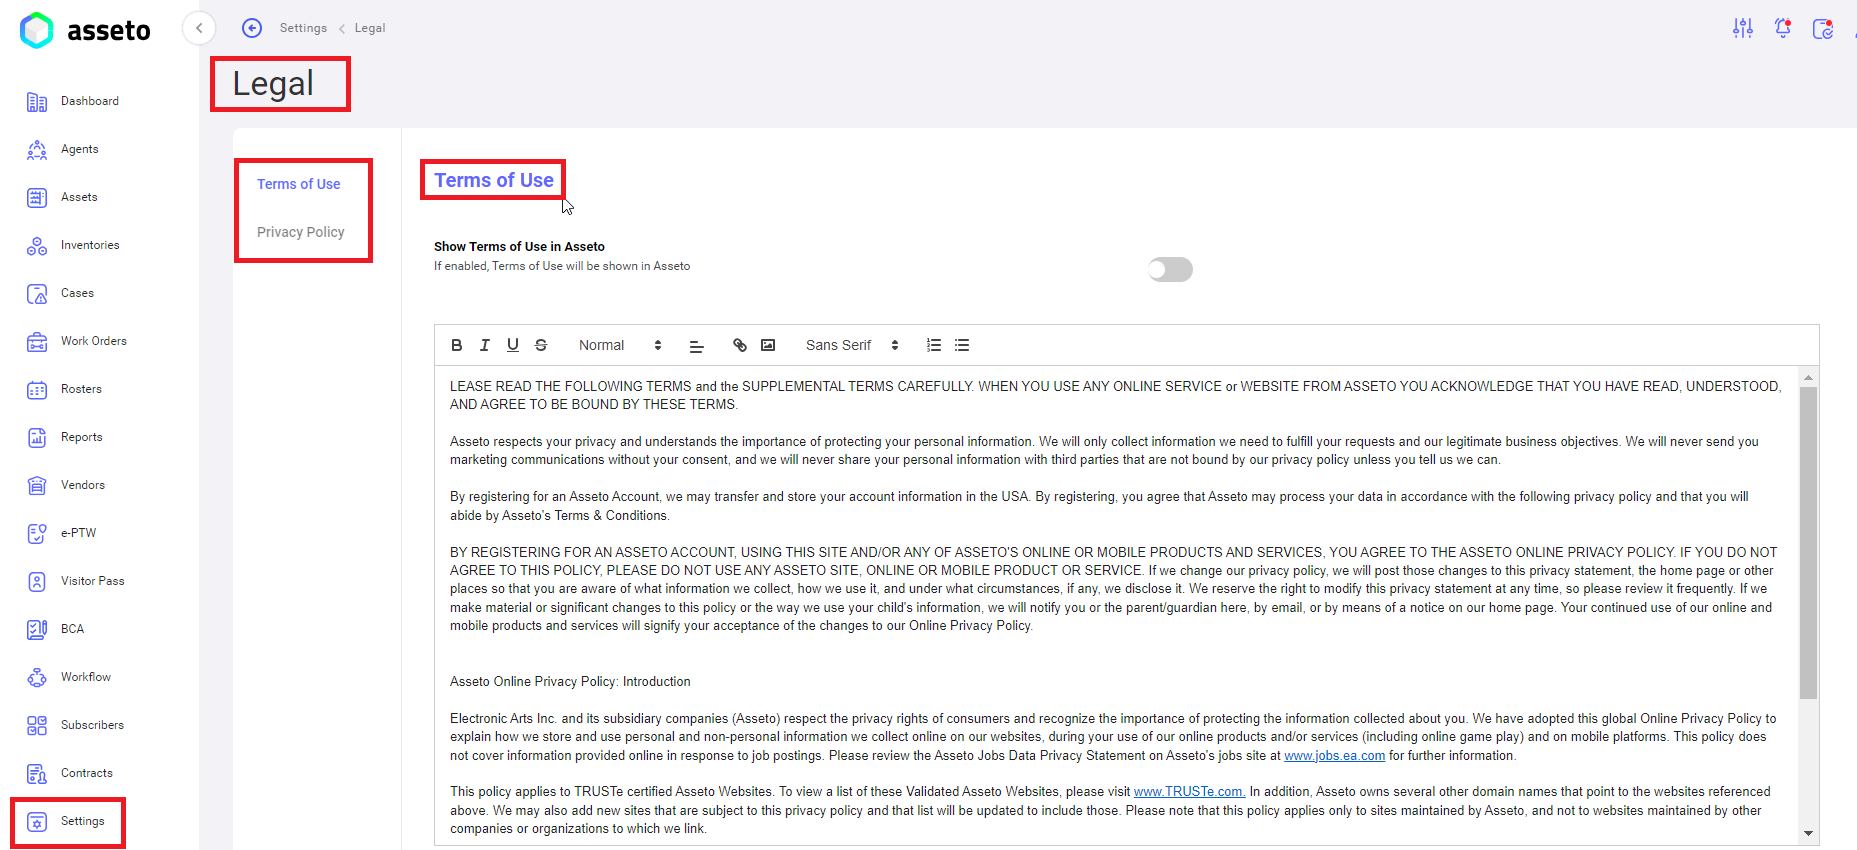The width and height of the screenshot is (1857, 850).
Task: Open the Work Orders sidebar icon
Action: [x=37, y=342]
